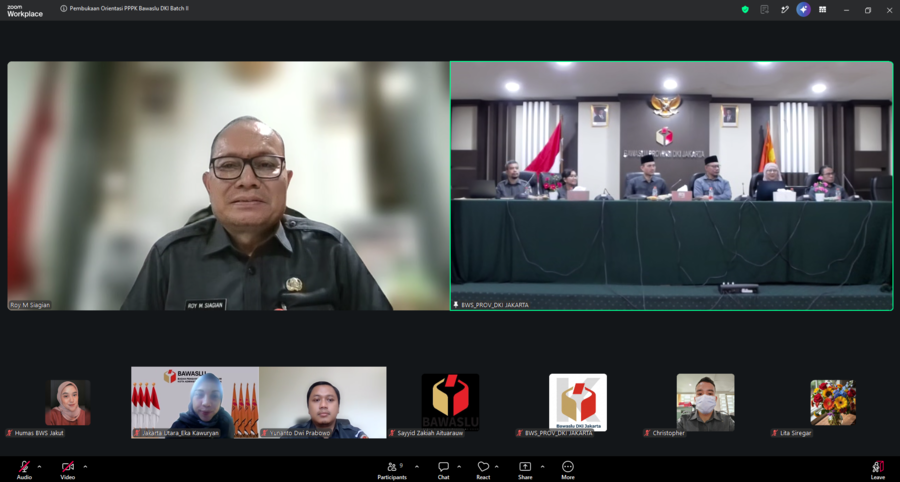Screen dimensions: 900x482
Task: Click muted mic icon beside Jakarta Utara_Eka Kawuryan
Action: (x=137, y=433)
